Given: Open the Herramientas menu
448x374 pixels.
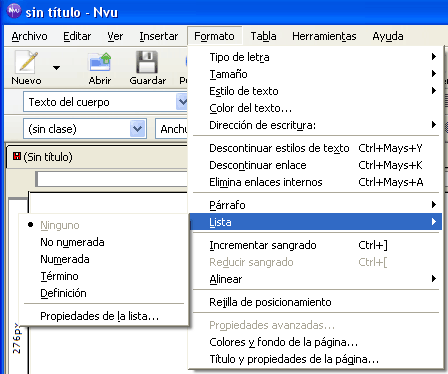Looking at the screenshot, I should [x=324, y=36].
